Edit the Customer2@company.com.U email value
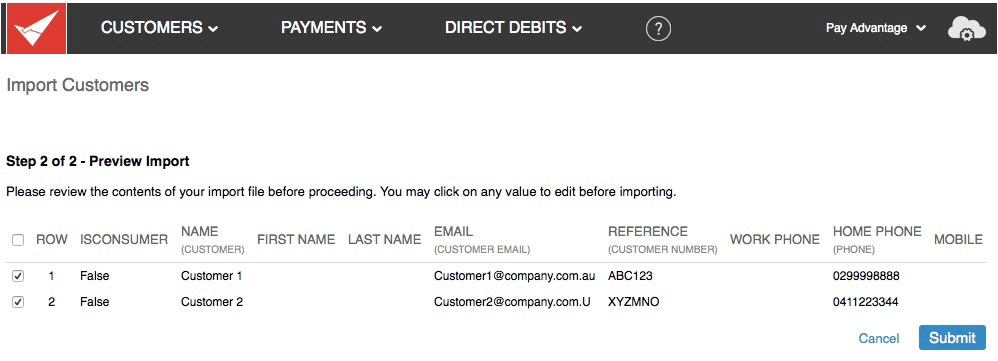The image size is (998, 361). click(x=512, y=302)
